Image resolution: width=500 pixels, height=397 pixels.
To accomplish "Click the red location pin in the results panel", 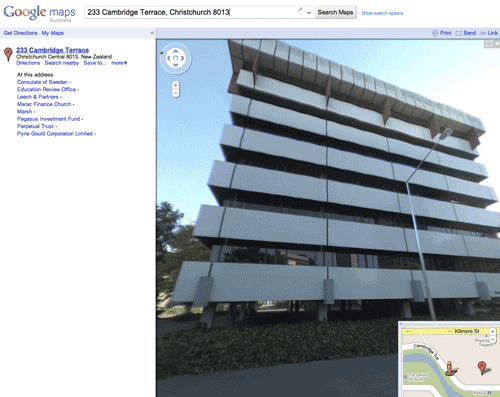I will click(8, 54).
